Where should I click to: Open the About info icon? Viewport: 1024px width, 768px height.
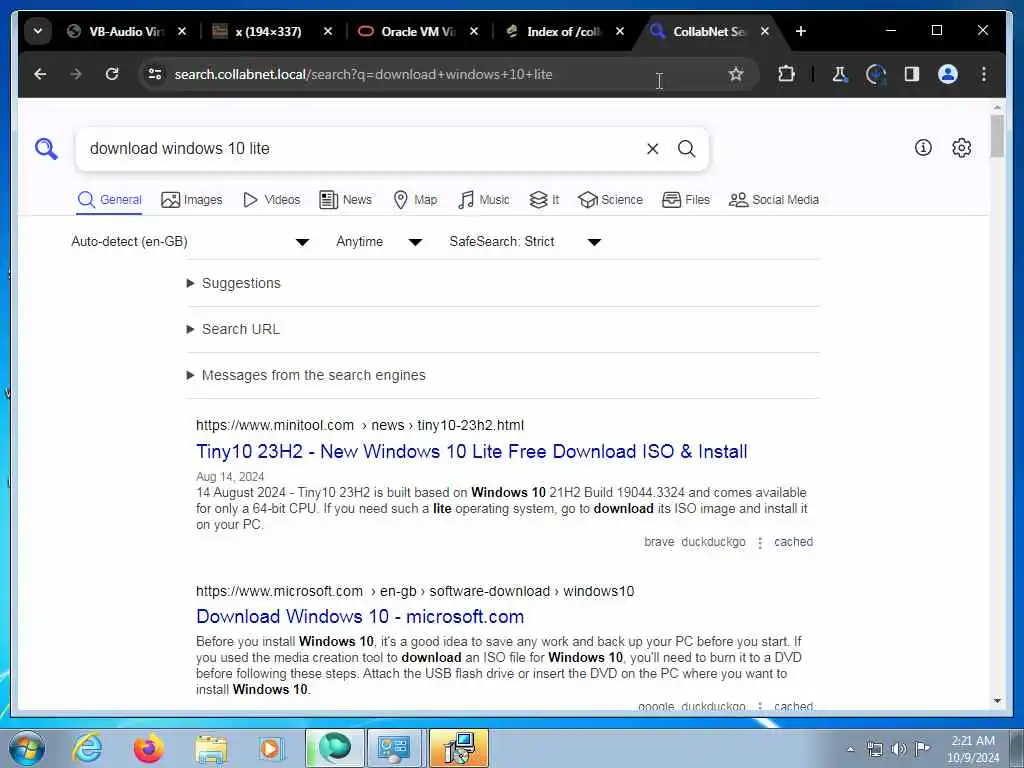(x=923, y=148)
